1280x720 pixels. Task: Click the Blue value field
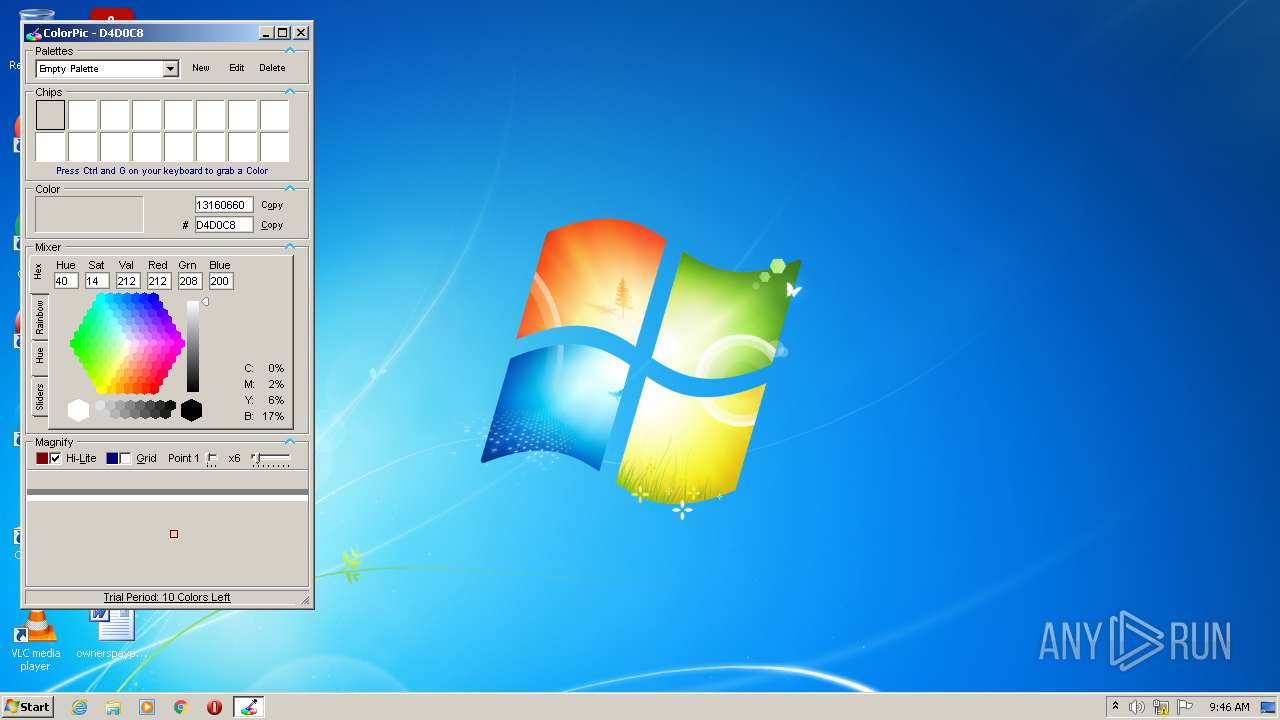(220, 281)
